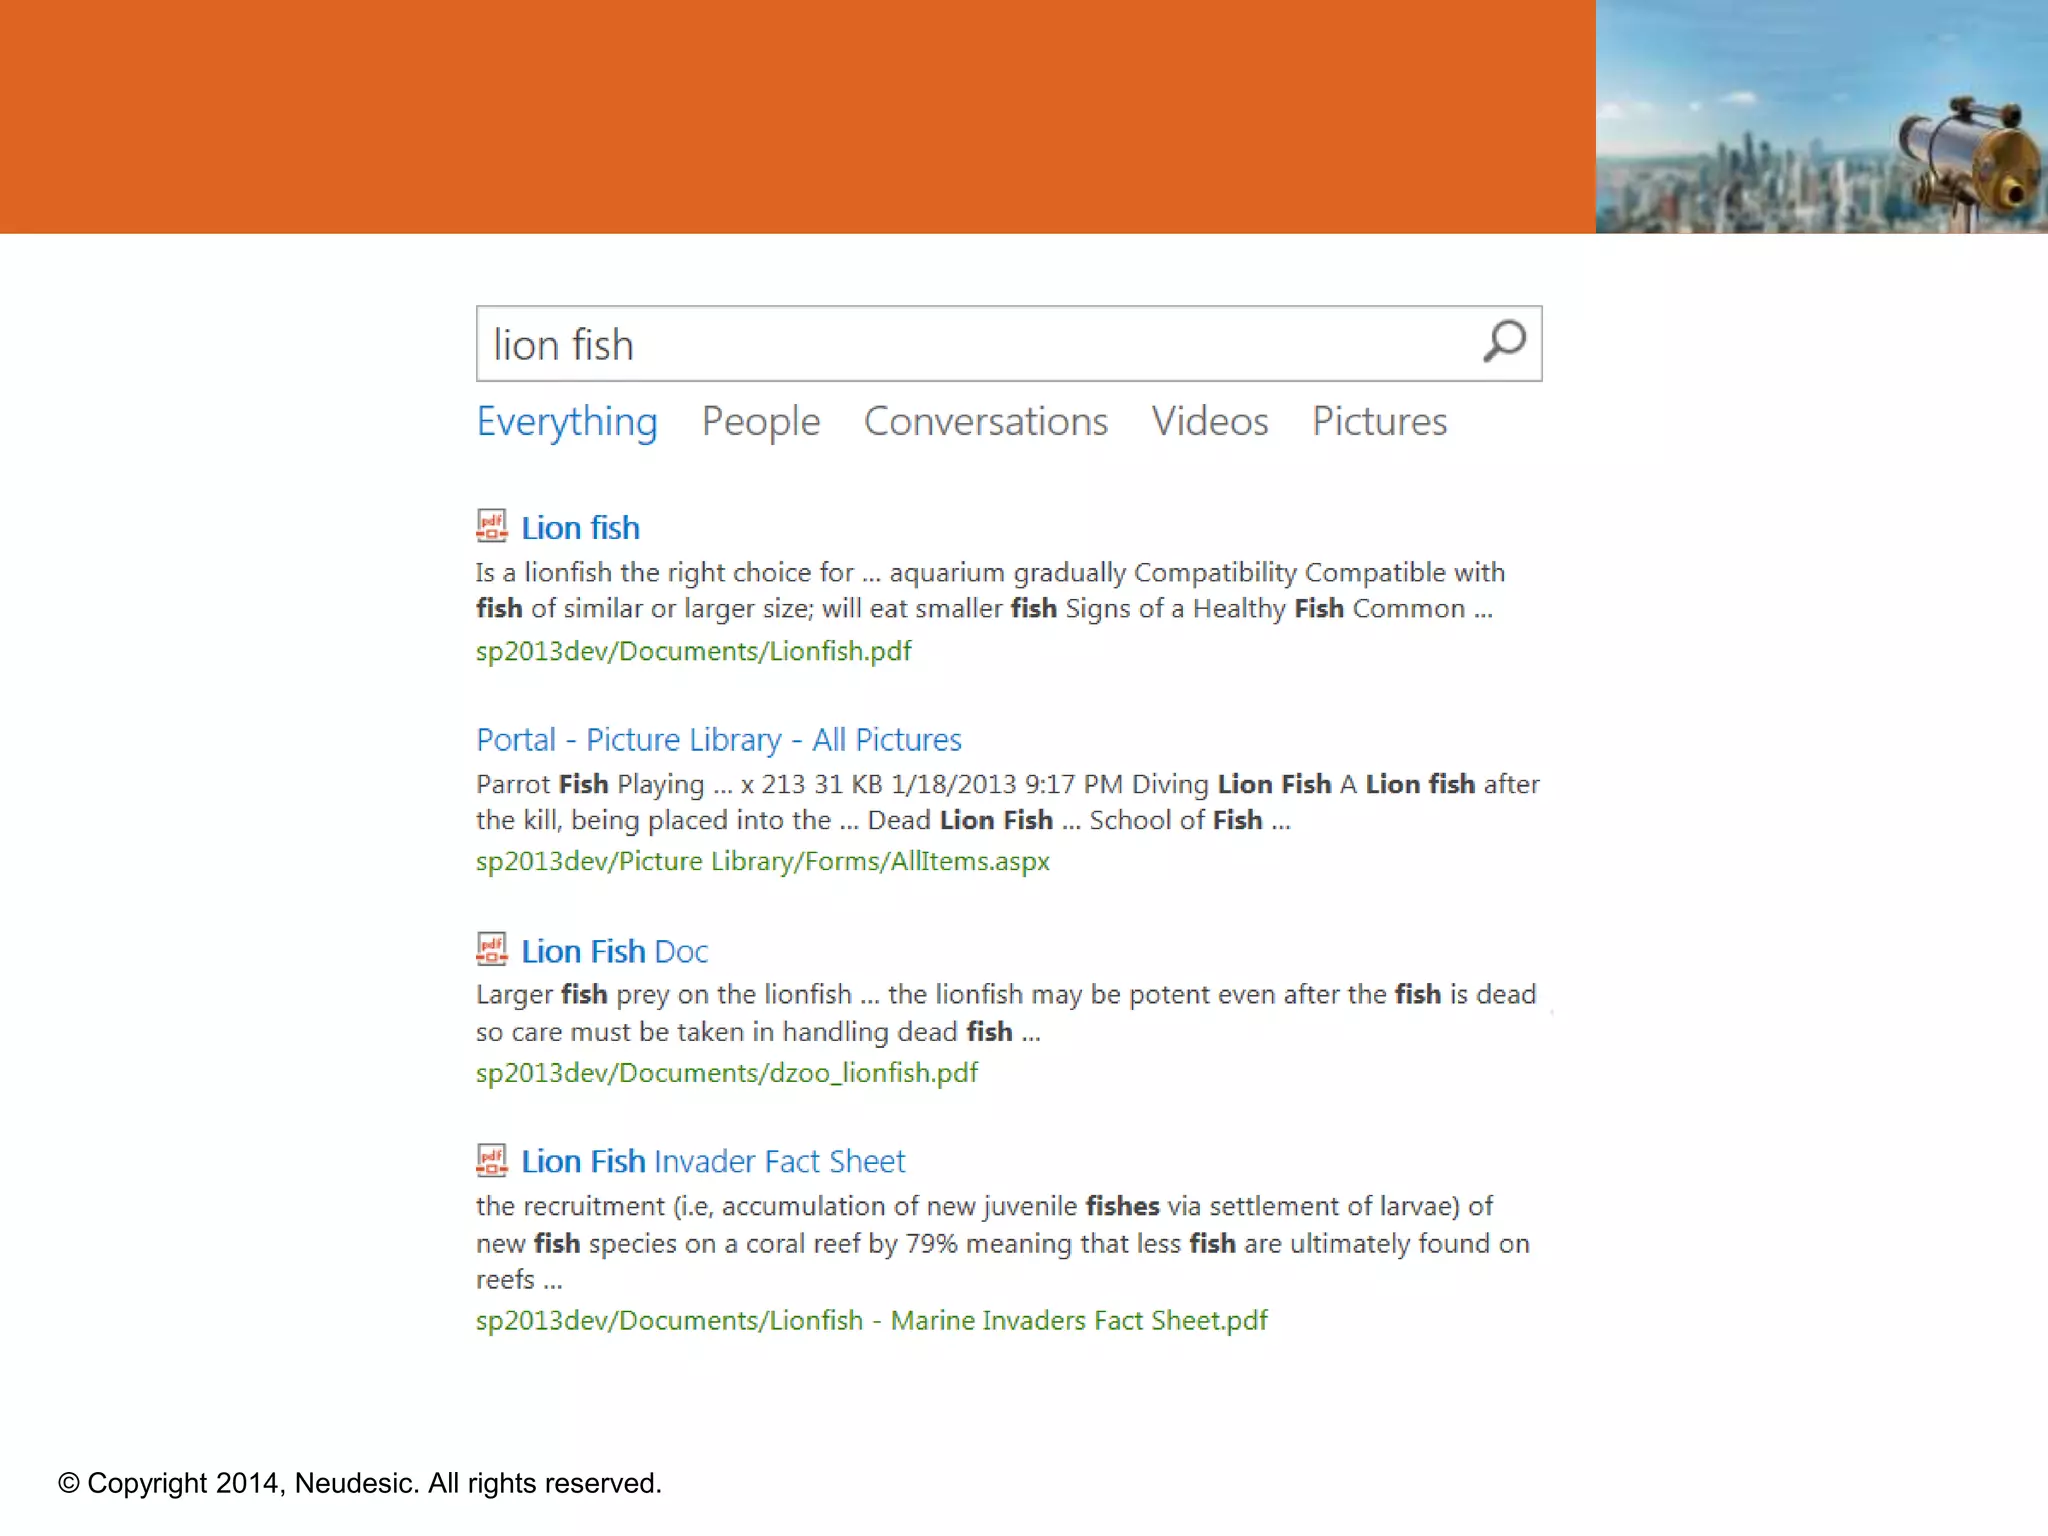
Task: Click the telescope cityscape header image
Action: [1820, 117]
